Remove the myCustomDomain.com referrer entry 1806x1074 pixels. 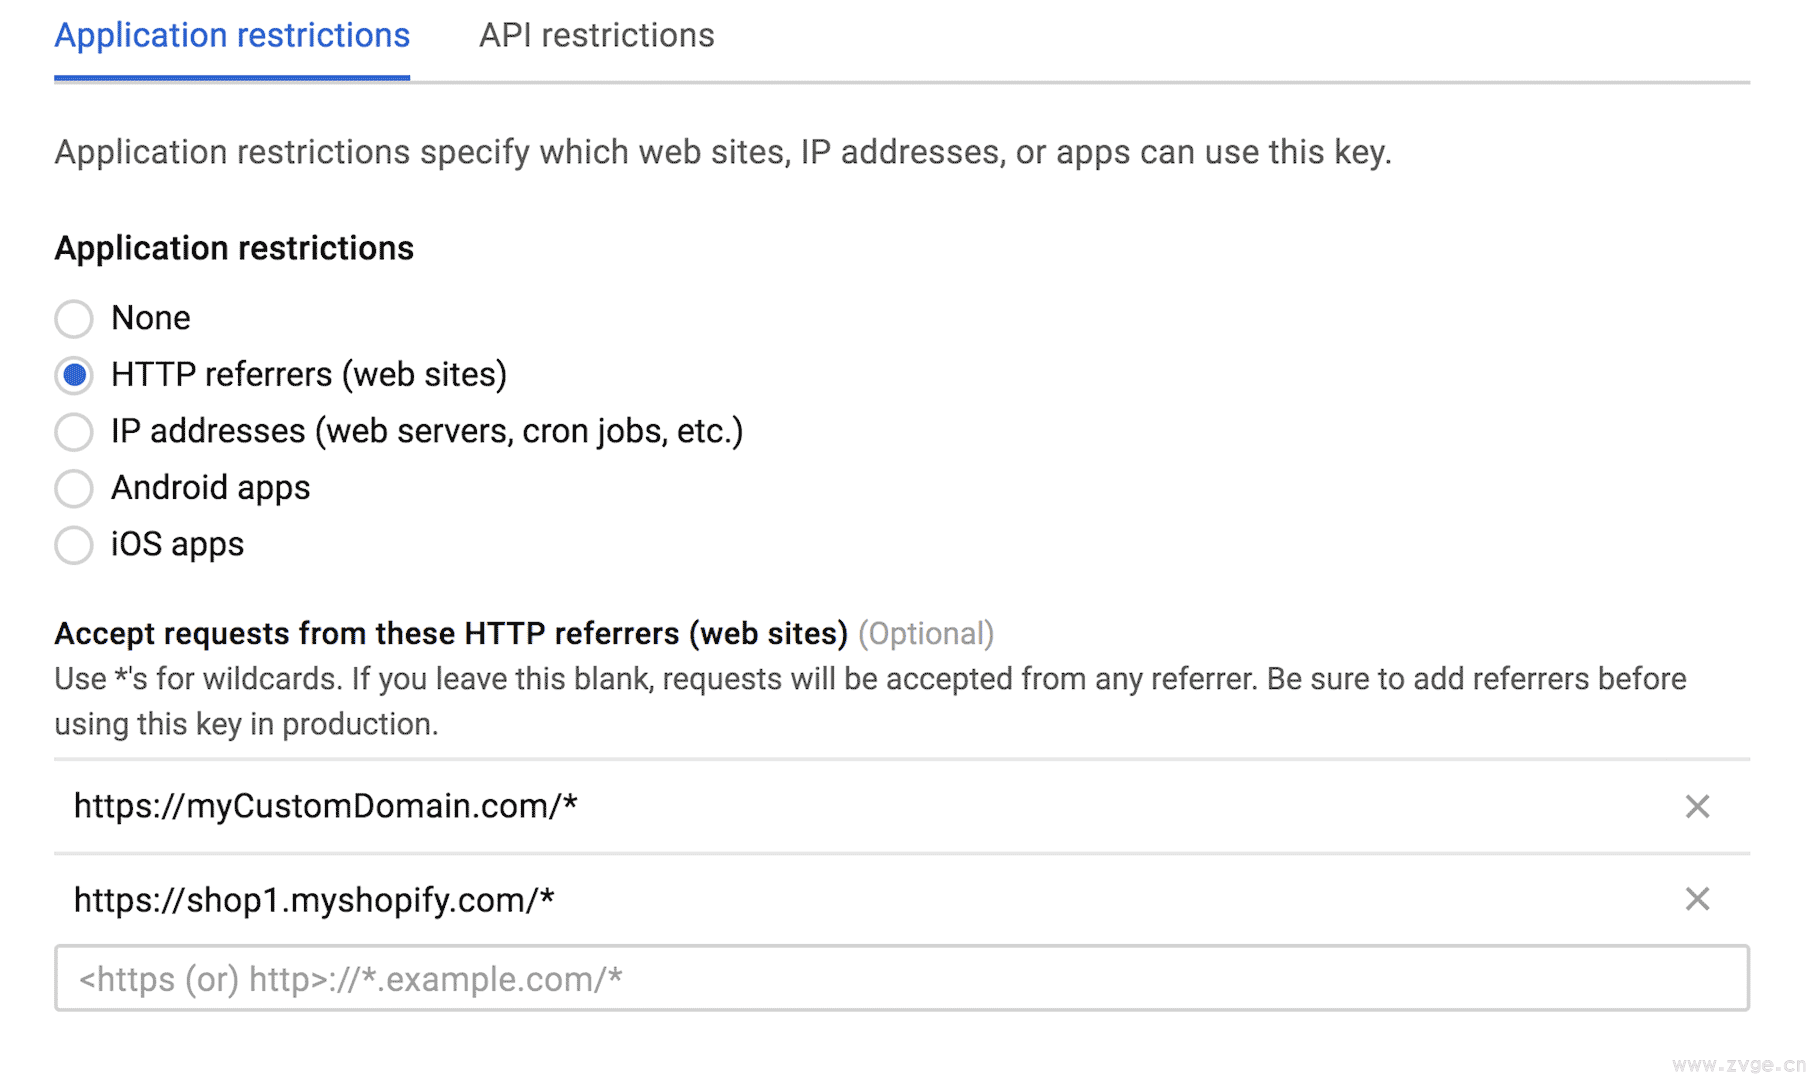(x=1696, y=806)
